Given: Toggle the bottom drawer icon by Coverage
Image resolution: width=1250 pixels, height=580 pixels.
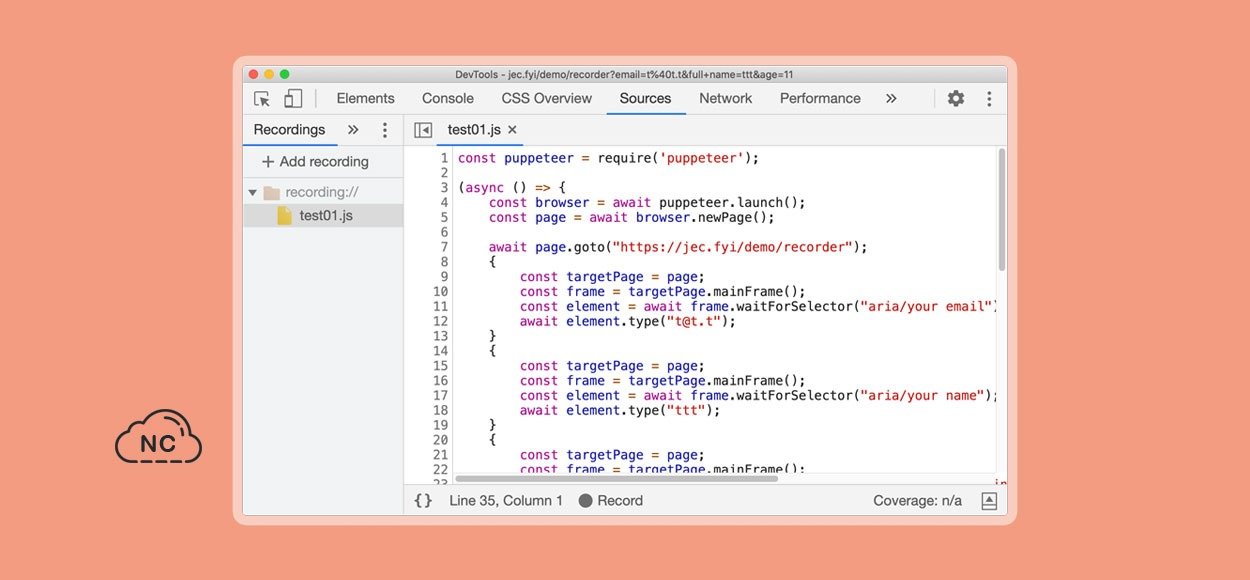Looking at the screenshot, I should click(989, 501).
